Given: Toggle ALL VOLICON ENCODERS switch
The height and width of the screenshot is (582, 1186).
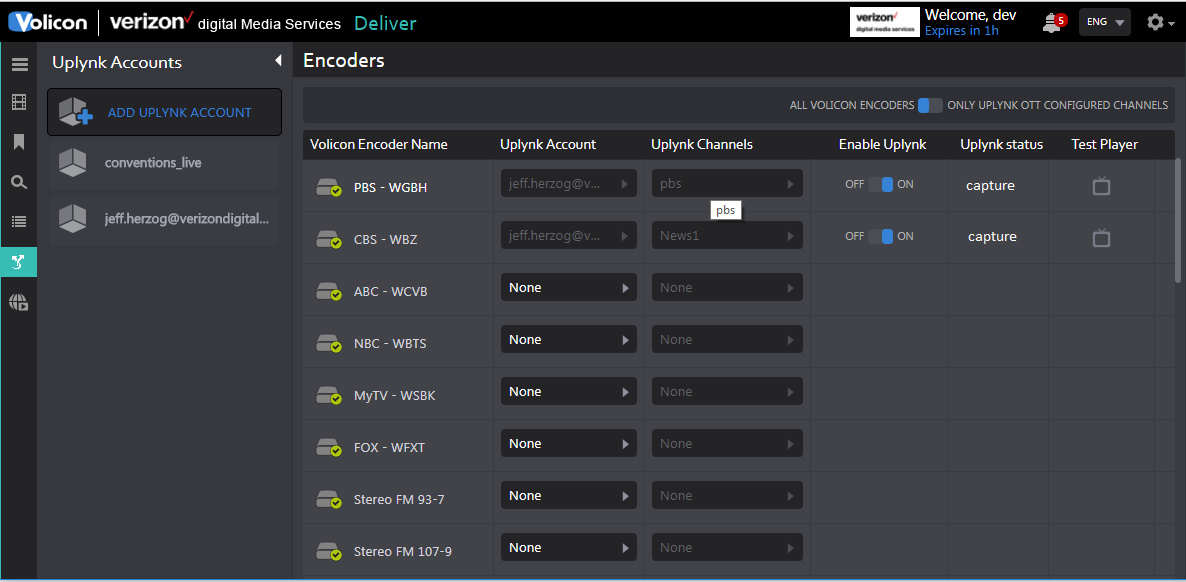Looking at the screenshot, I should 930,104.
